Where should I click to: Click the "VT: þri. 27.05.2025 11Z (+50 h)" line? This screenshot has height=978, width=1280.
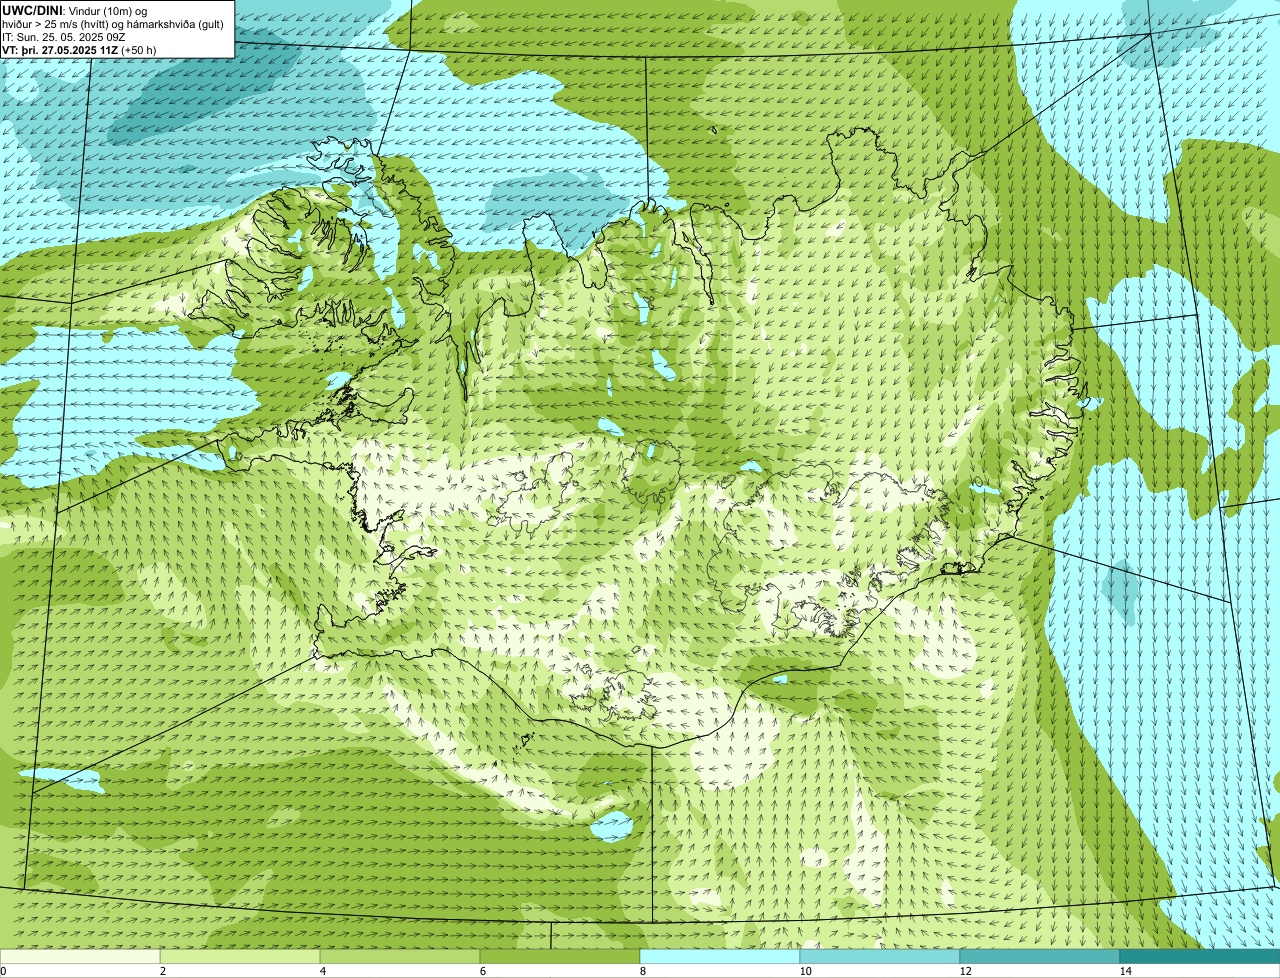[x=79, y=49]
